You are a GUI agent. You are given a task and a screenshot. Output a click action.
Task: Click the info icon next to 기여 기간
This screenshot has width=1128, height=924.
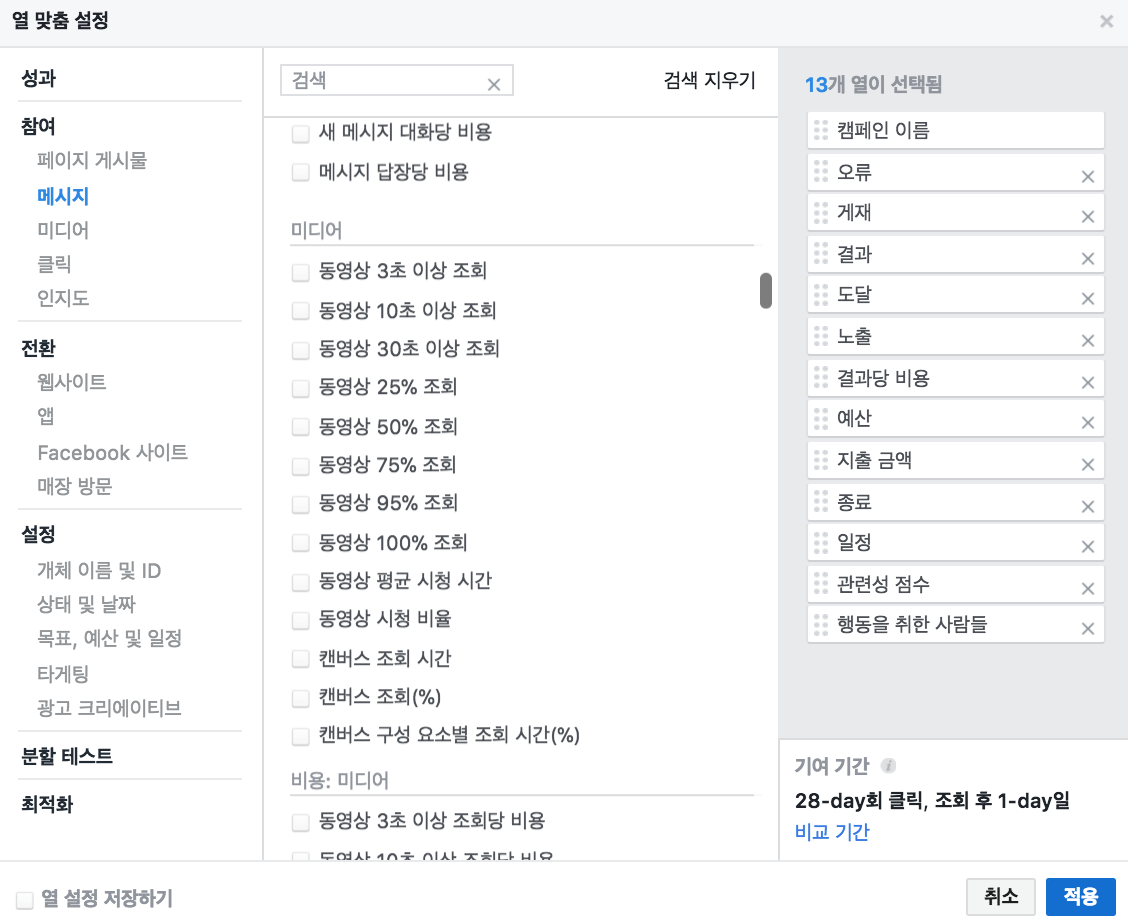click(889, 765)
